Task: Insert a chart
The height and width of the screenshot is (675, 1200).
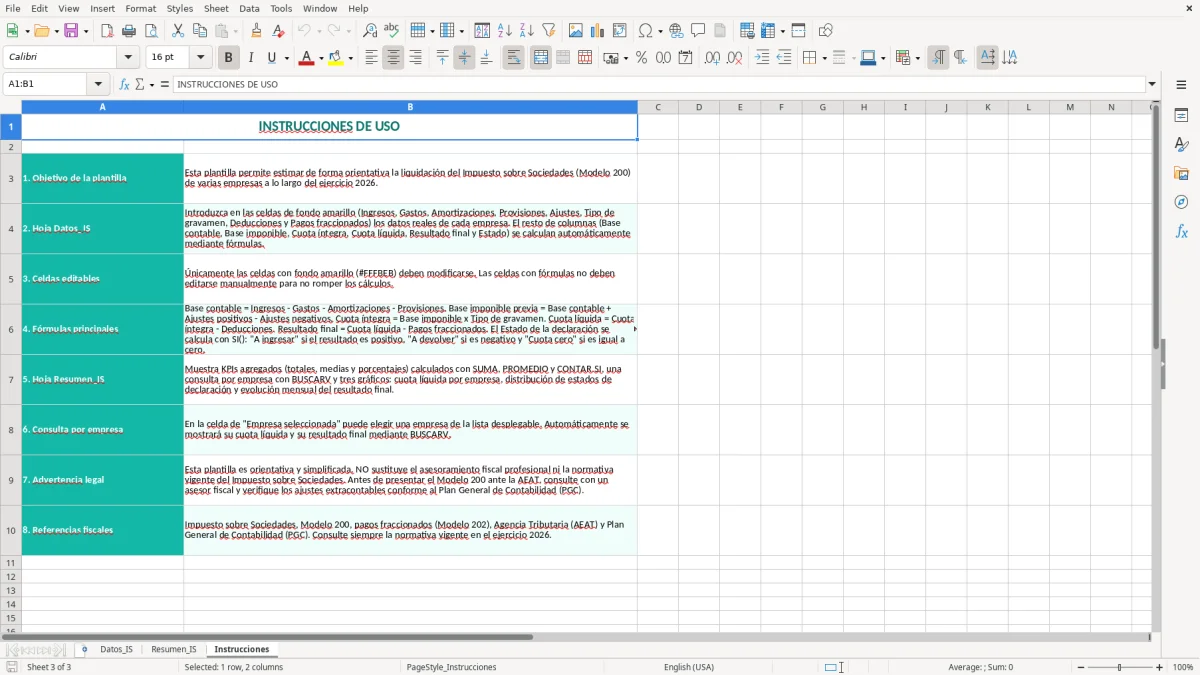Action: pyautogui.click(x=598, y=31)
